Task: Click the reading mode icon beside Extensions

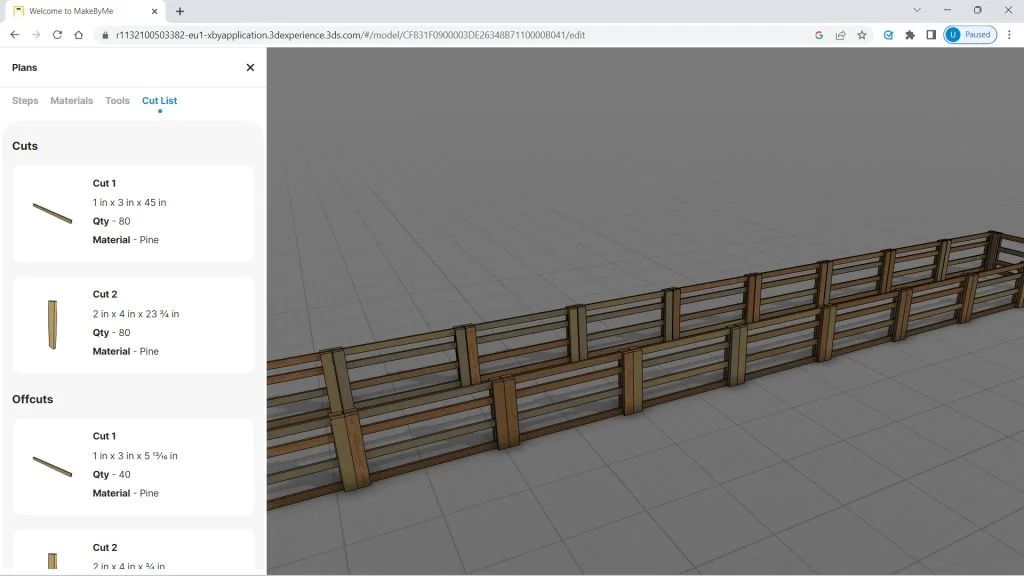Action: pyautogui.click(x=887, y=33)
